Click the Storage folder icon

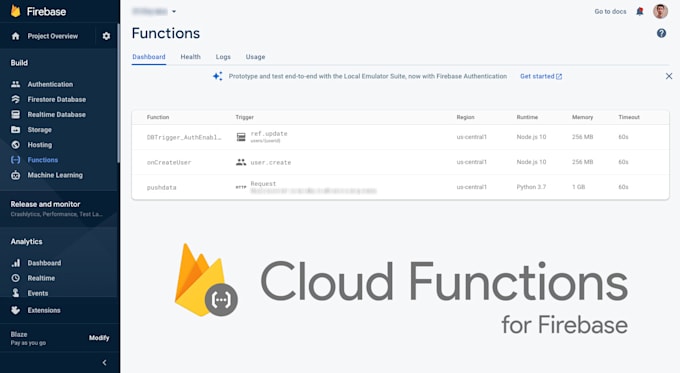point(16,130)
